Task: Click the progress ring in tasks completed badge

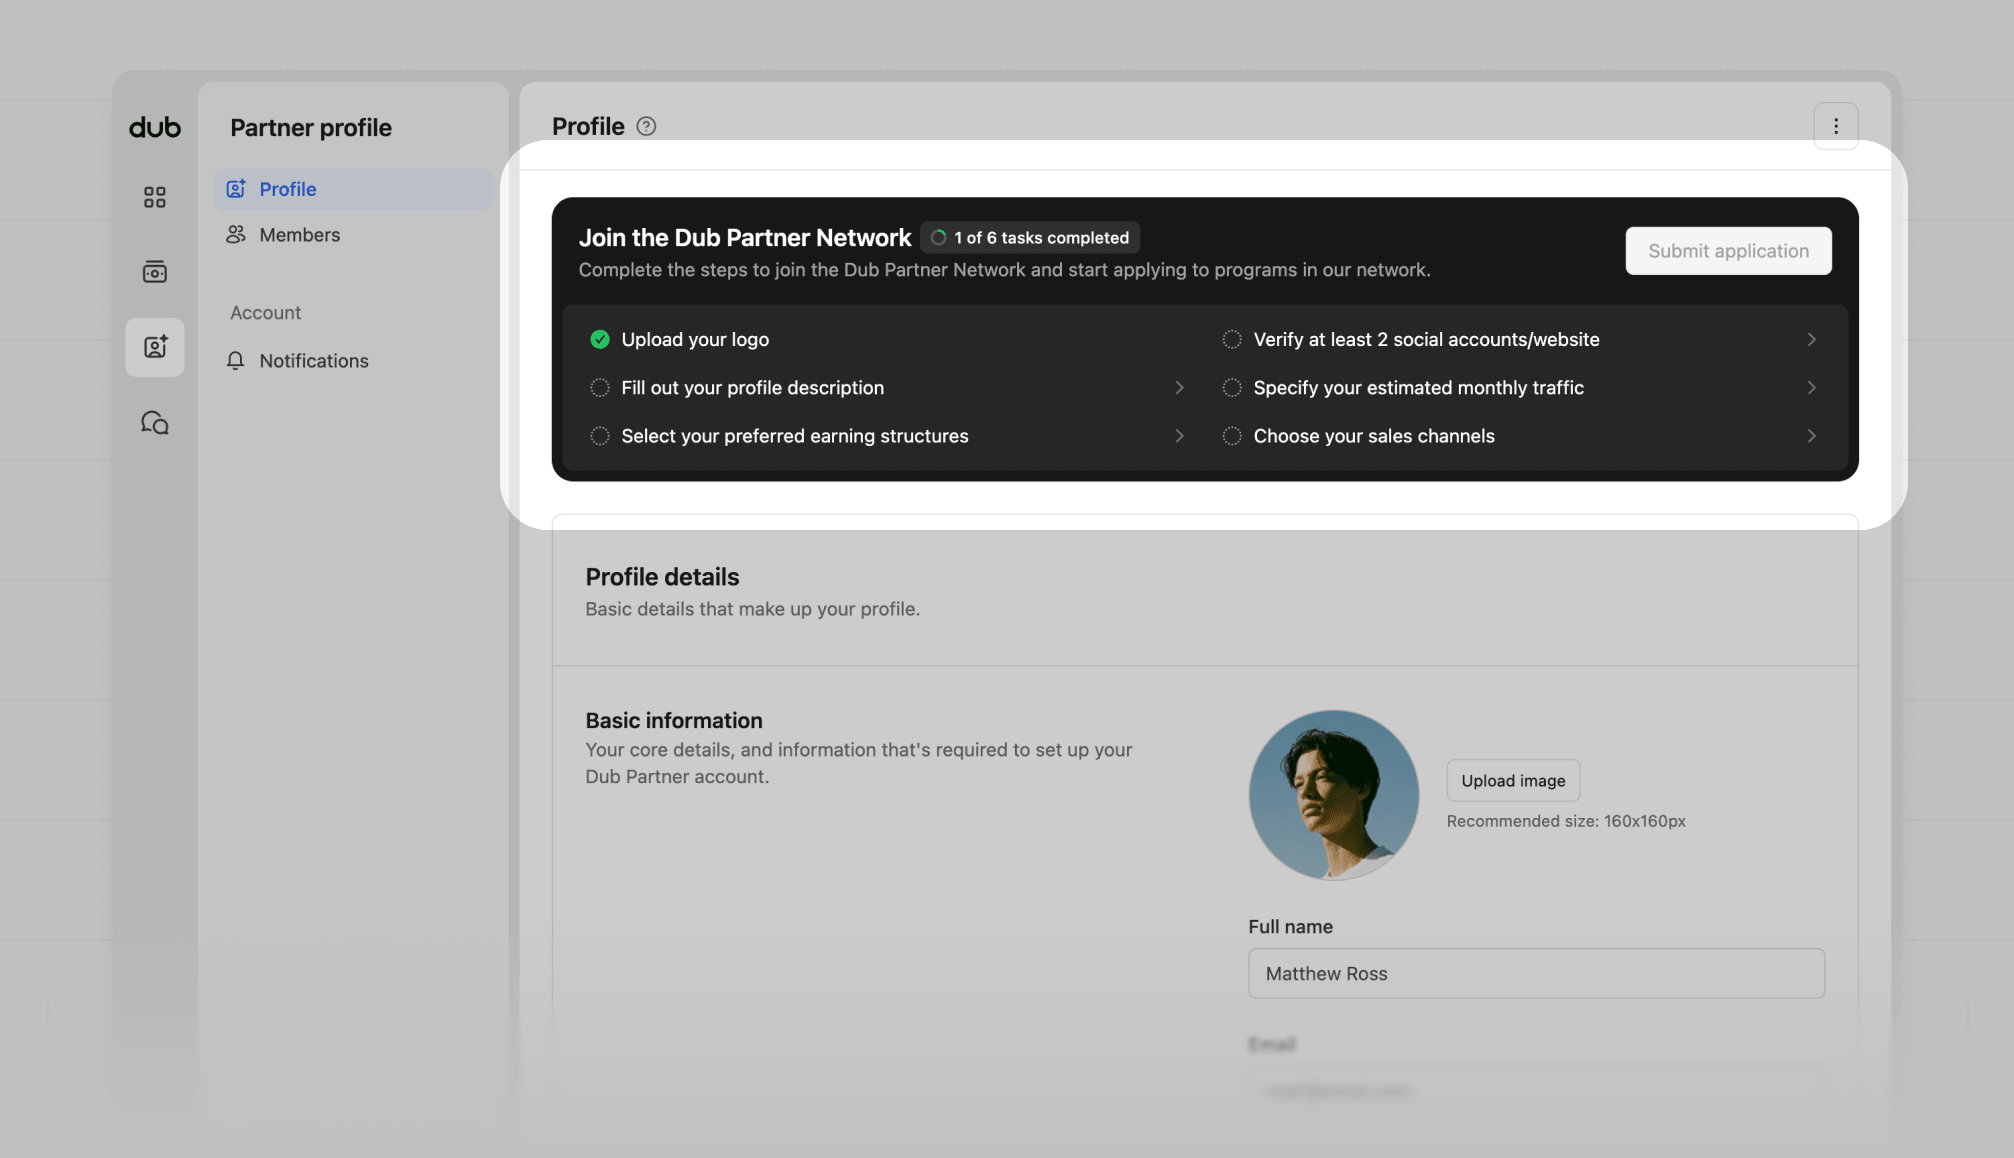Action: pos(938,238)
